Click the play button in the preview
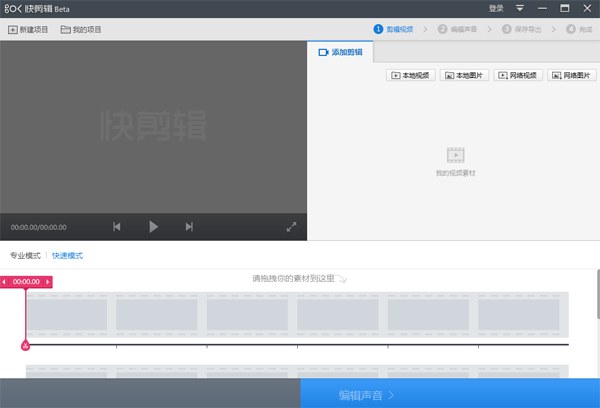 (x=153, y=227)
